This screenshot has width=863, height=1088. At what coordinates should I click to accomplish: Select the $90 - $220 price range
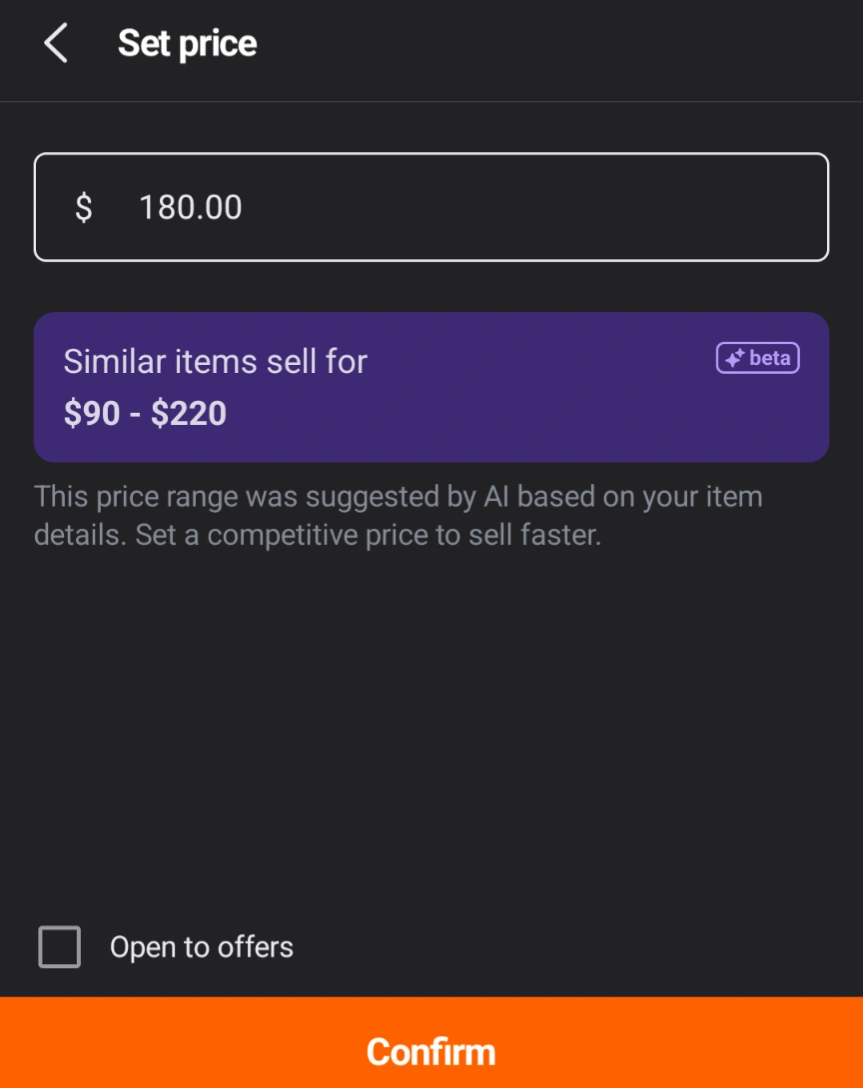pos(145,413)
